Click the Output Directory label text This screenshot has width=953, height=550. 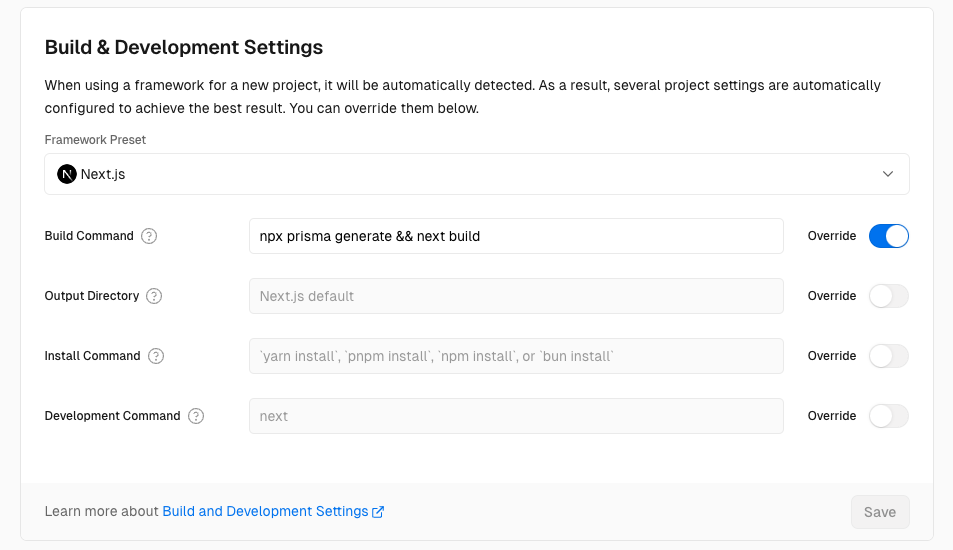point(92,296)
